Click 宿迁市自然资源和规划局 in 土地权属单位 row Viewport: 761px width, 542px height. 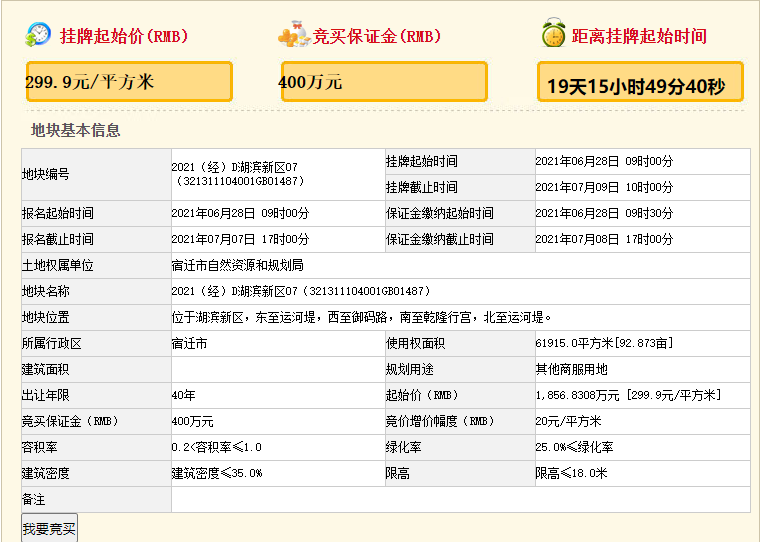tap(237, 265)
